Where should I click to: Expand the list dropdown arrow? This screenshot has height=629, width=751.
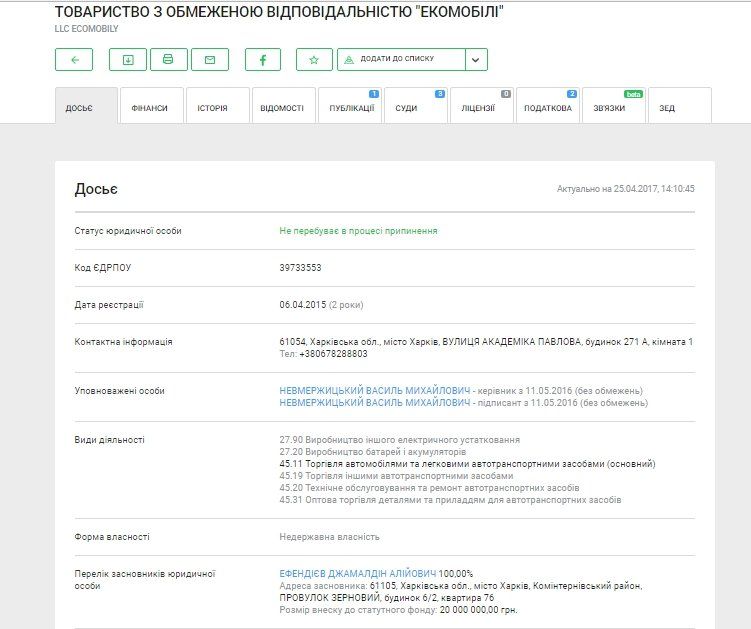pos(476,59)
